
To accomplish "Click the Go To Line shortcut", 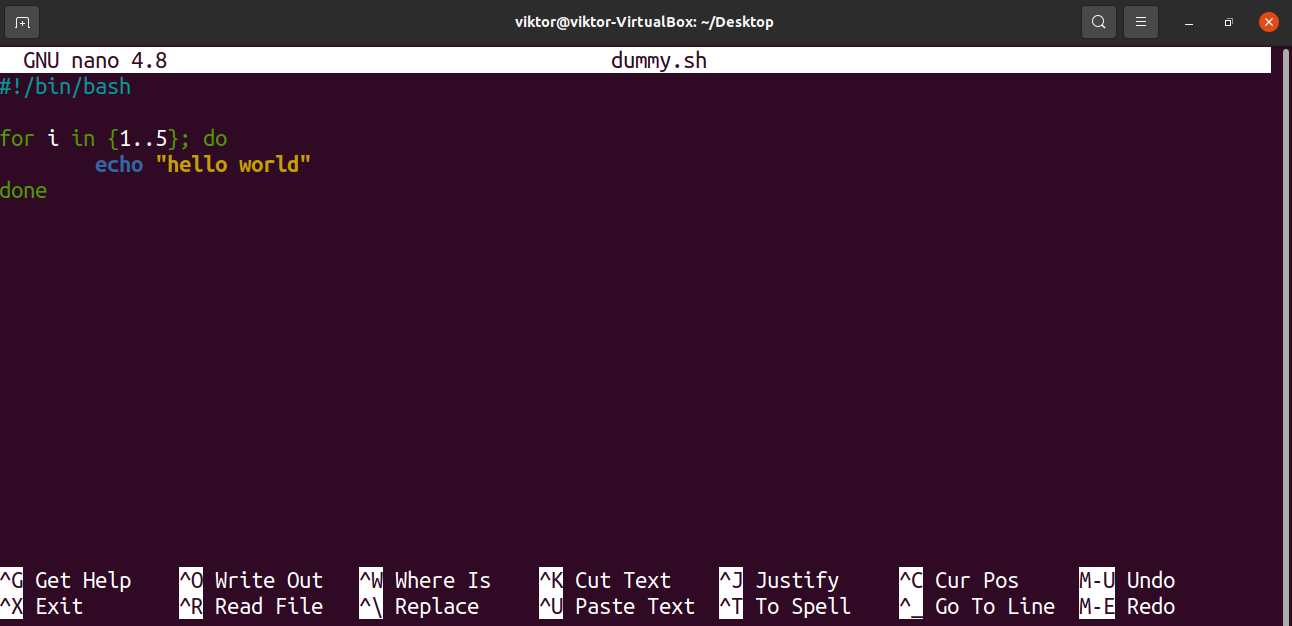I will (995, 606).
